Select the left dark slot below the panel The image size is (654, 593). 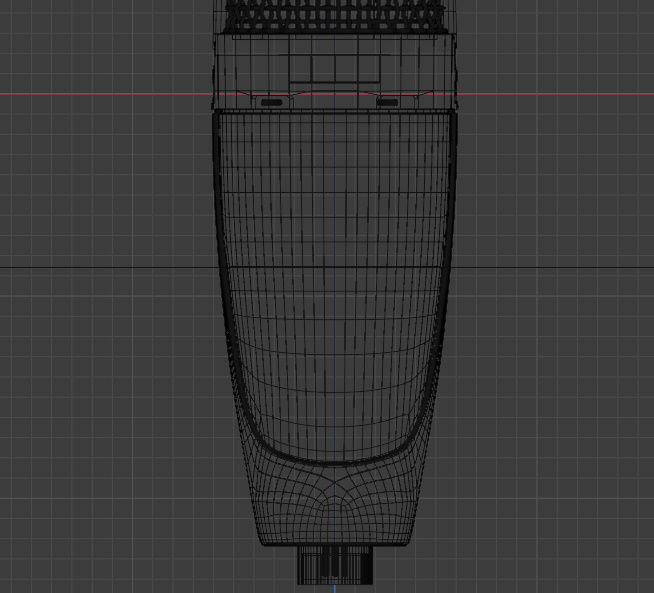click(272, 102)
